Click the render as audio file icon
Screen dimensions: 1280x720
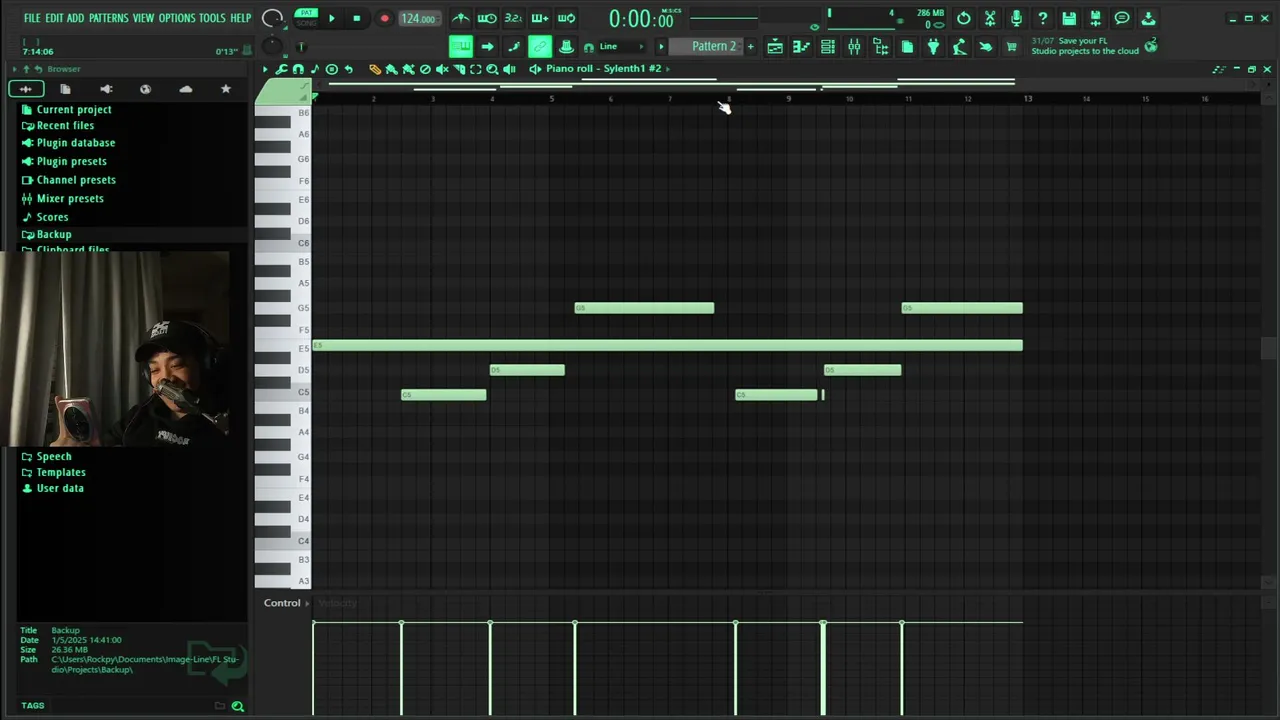pyautogui.click(x=1095, y=18)
